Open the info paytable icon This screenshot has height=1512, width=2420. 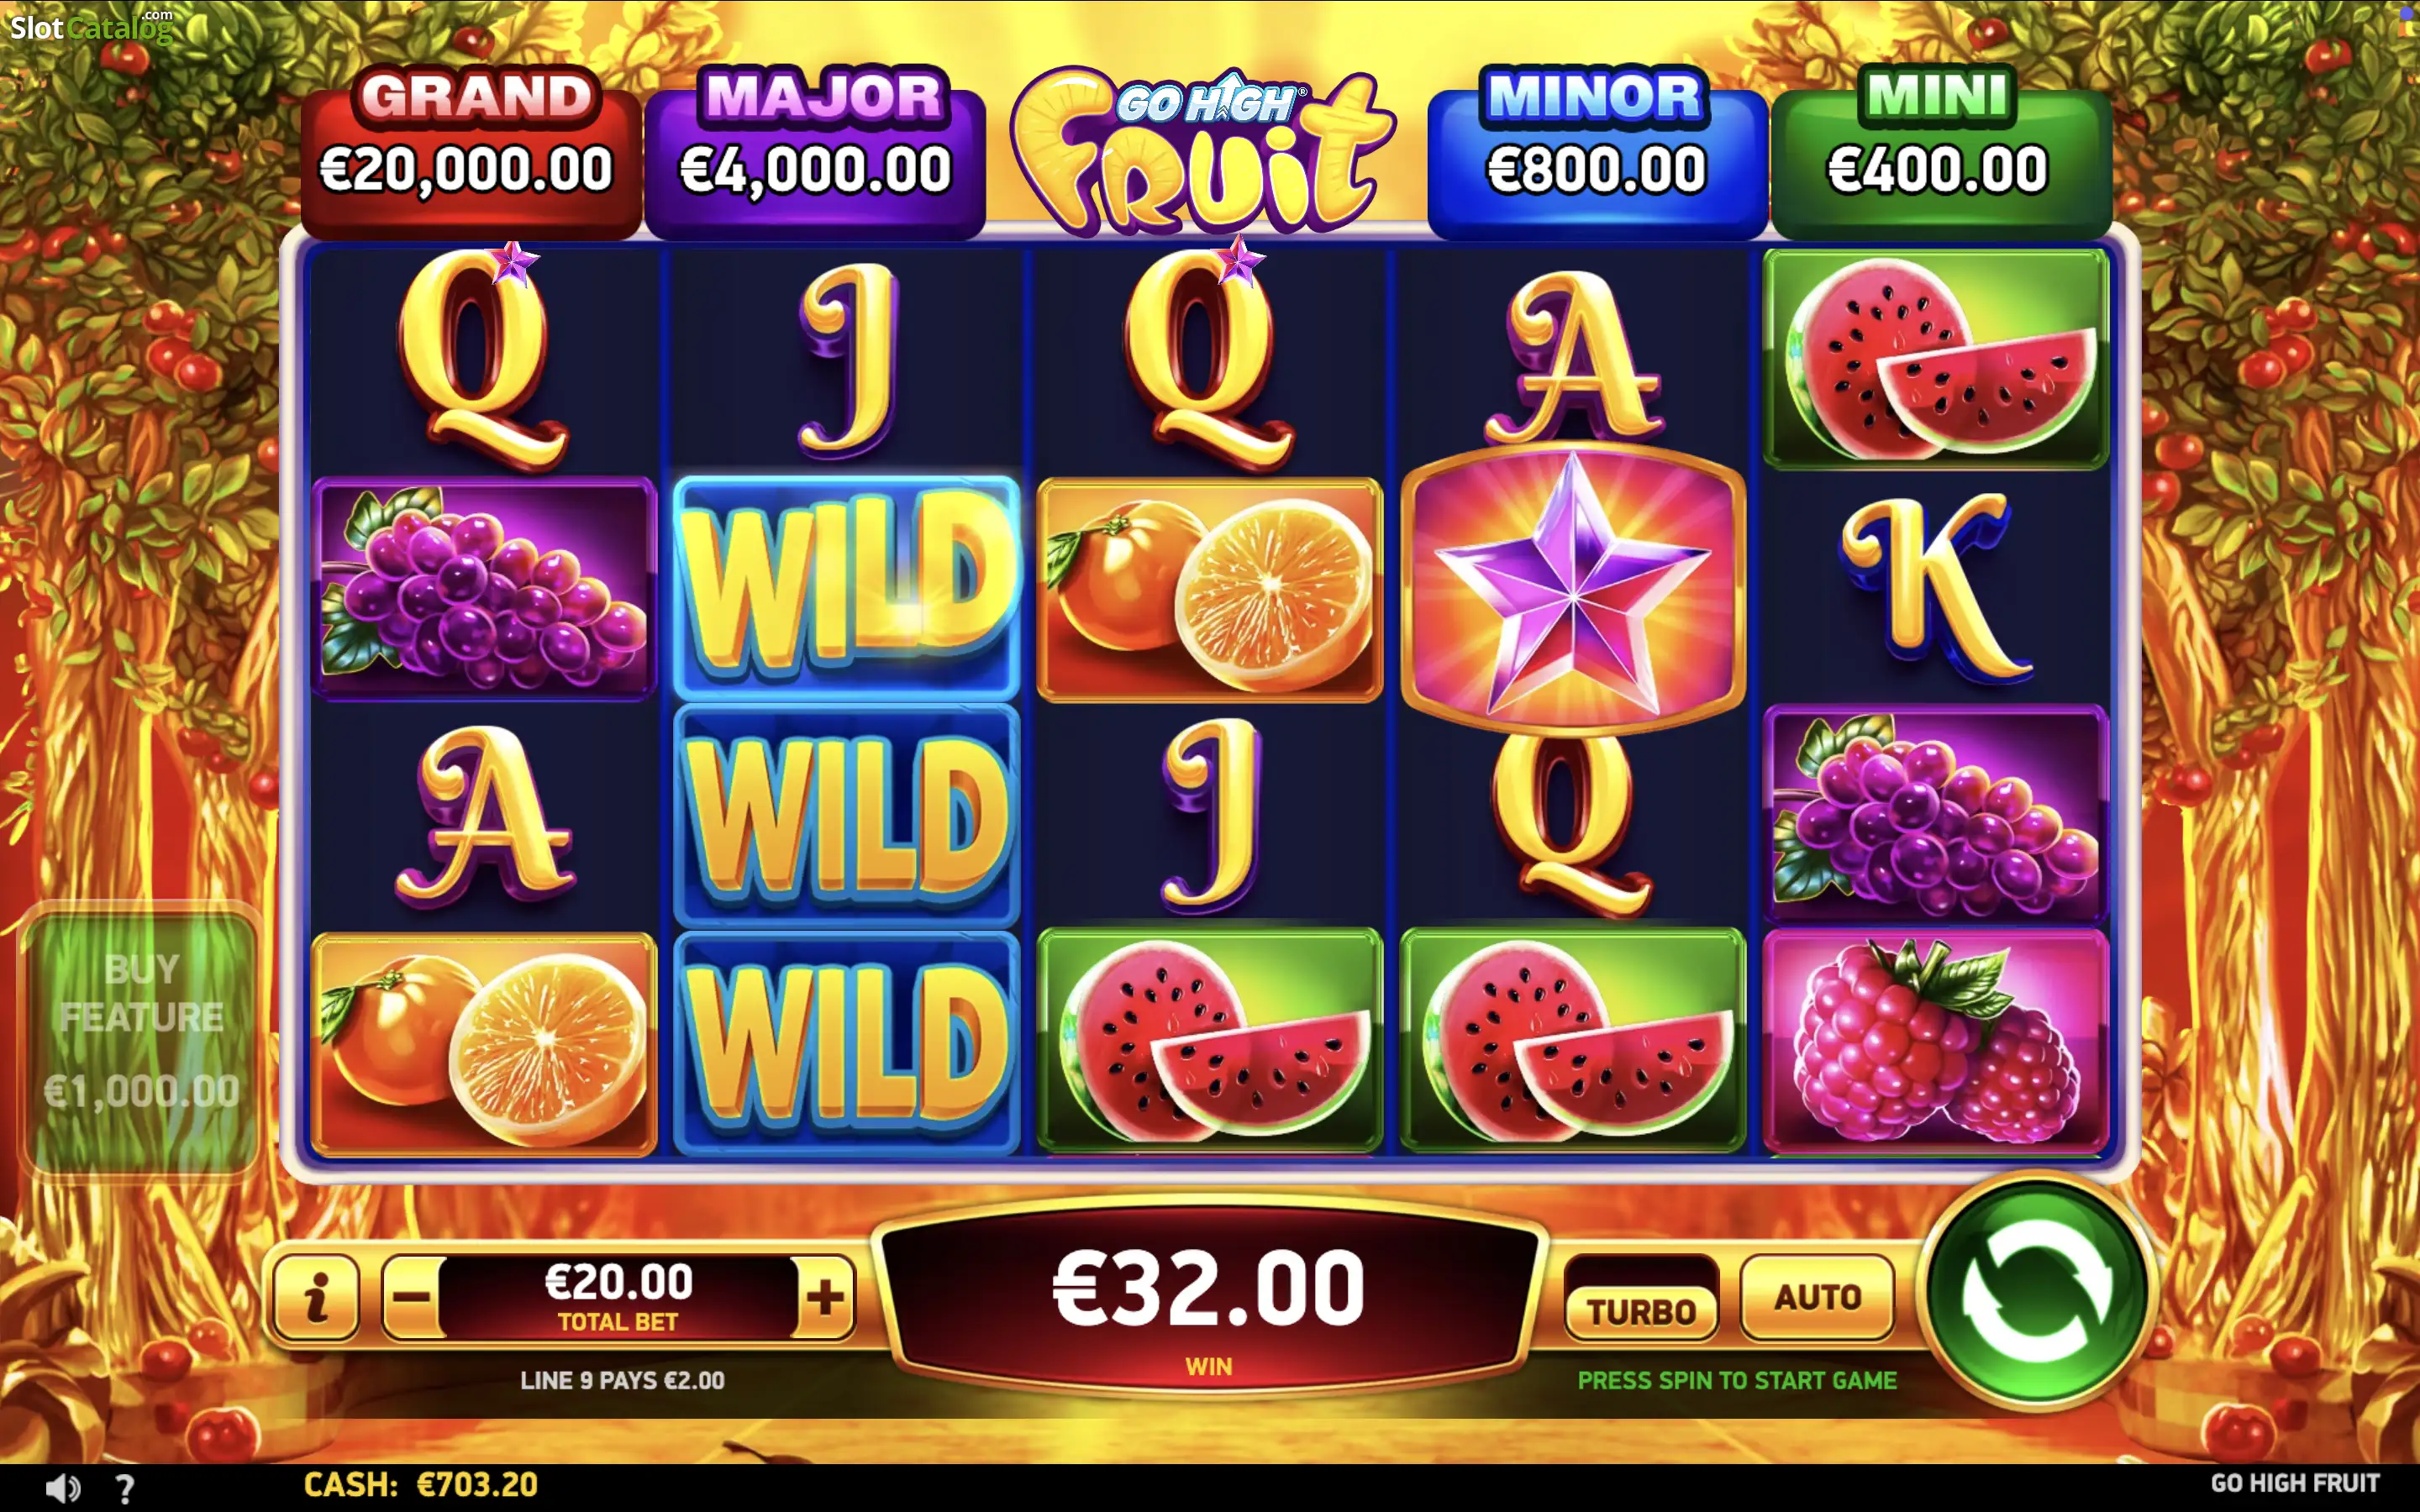pyautogui.click(x=316, y=1297)
